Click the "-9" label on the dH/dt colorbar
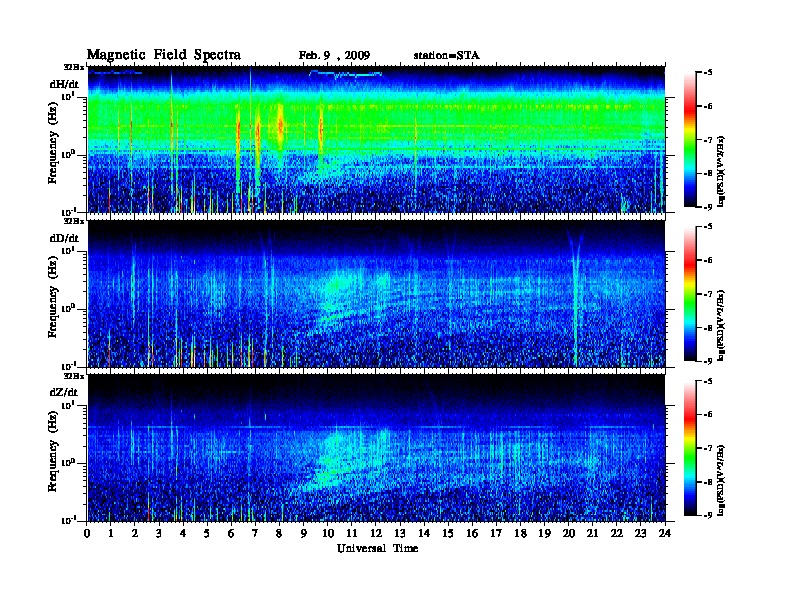 (708, 207)
